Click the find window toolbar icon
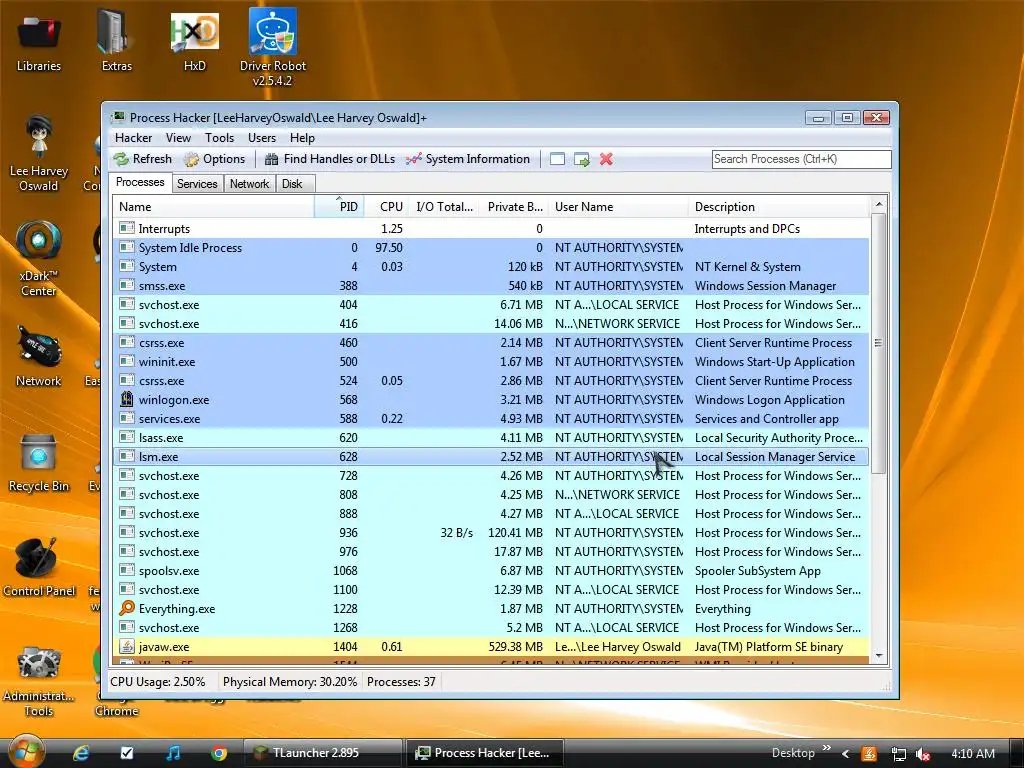This screenshot has height=768, width=1024. point(557,159)
